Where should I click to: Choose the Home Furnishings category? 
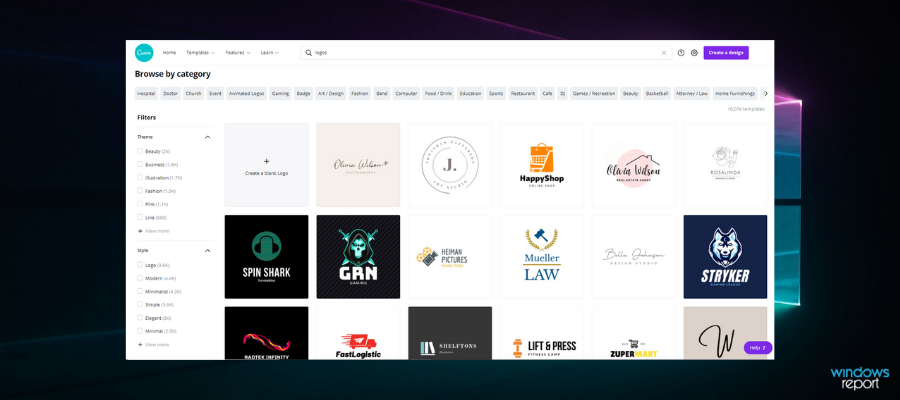[x=735, y=93]
